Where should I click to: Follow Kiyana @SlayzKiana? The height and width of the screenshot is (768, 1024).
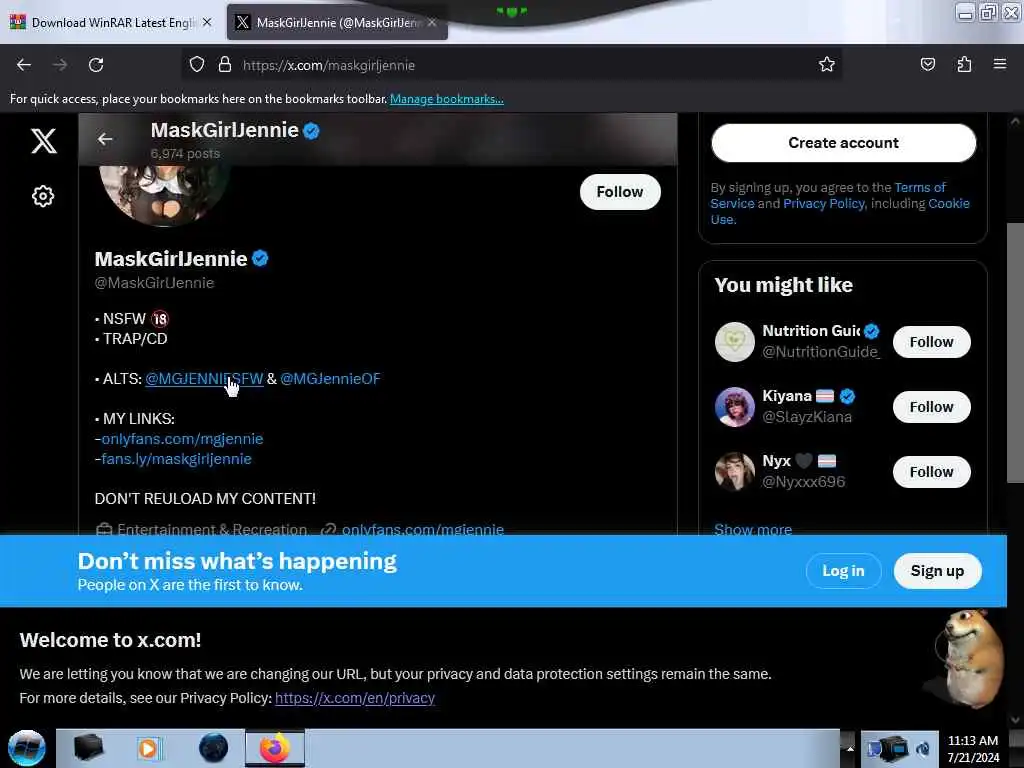(x=931, y=407)
